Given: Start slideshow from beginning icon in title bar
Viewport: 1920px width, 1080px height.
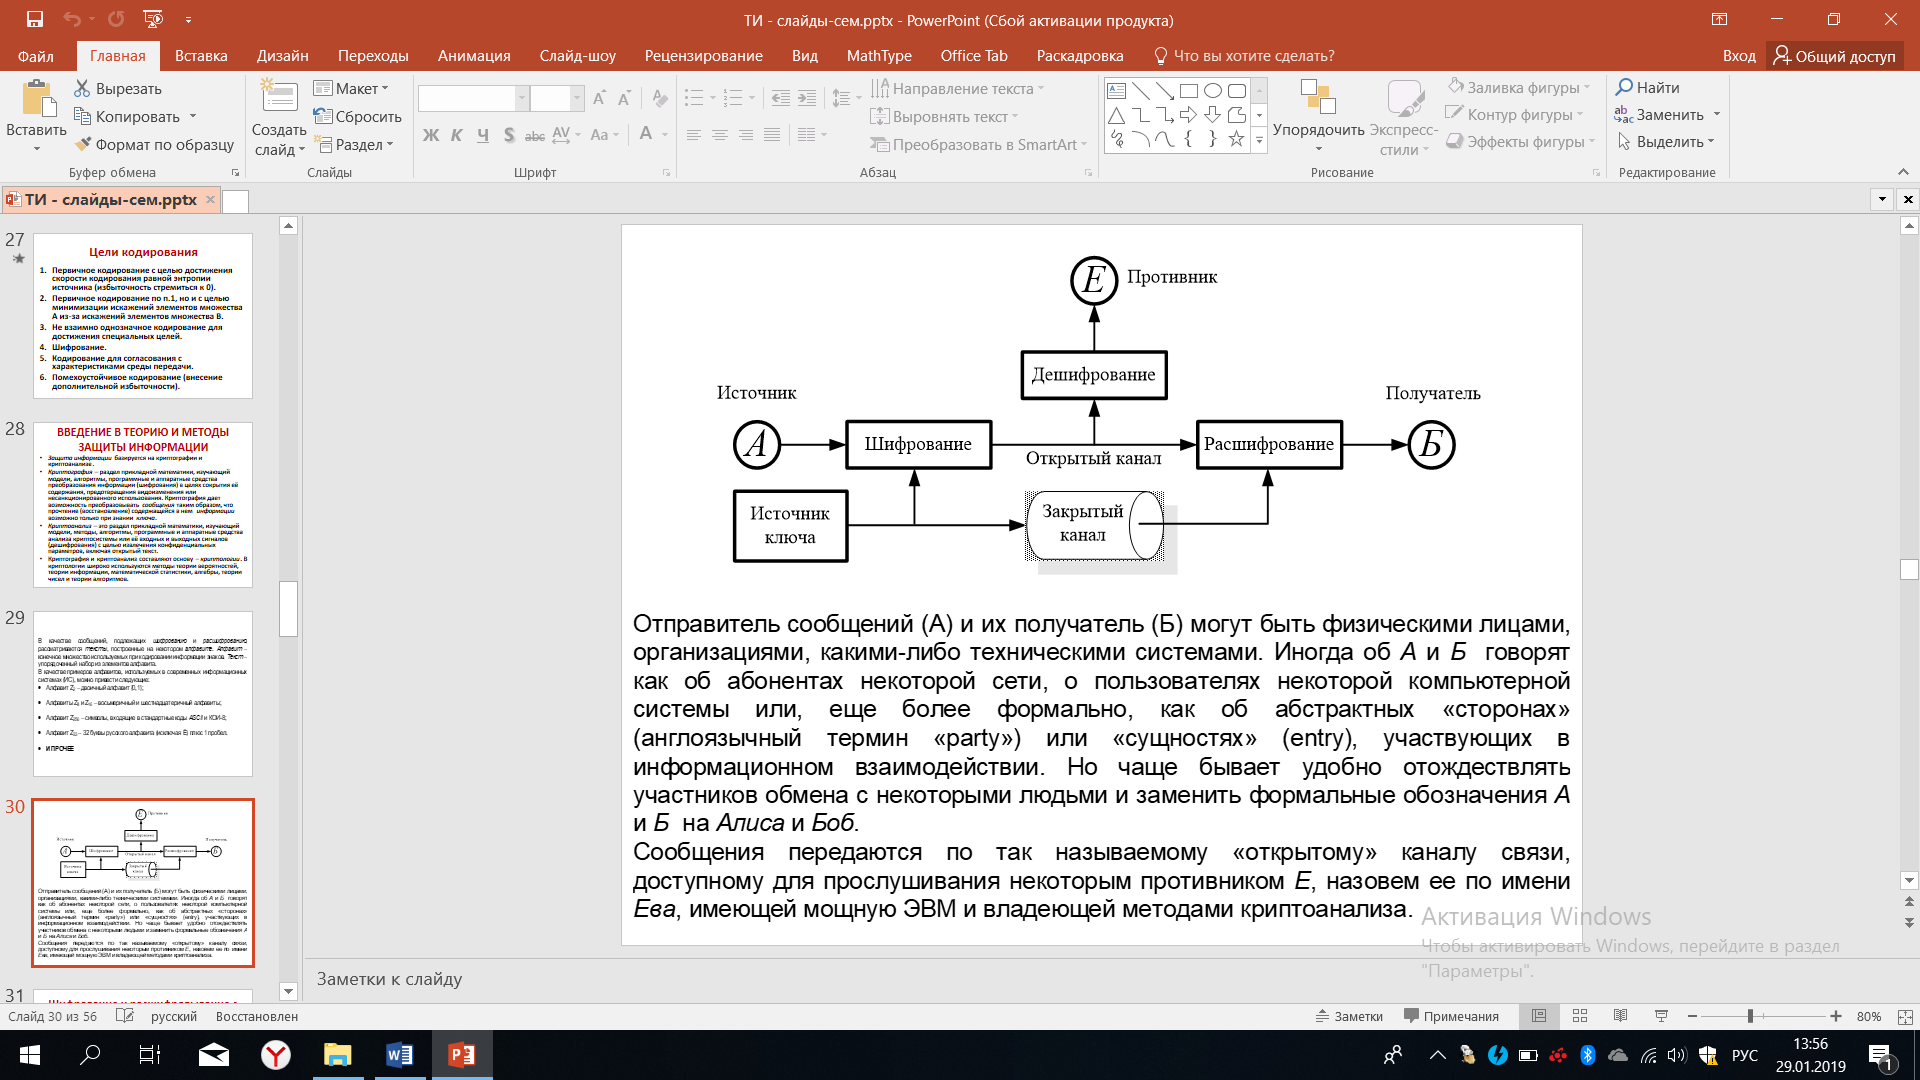Looking at the screenshot, I should pyautogui.click(x=153, y=19).
